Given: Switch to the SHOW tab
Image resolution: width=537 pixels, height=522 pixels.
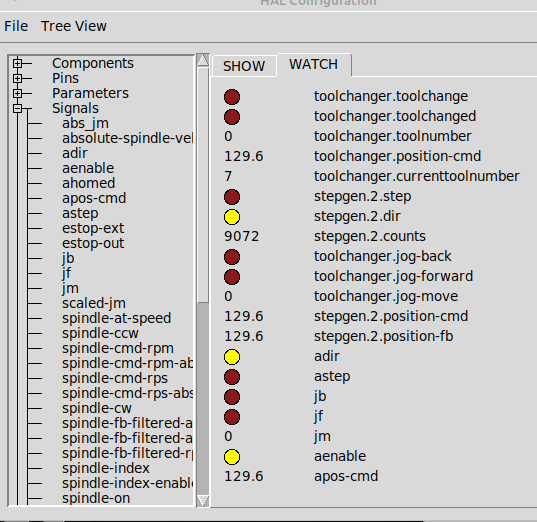Looking at the screenshot, I should (244, 66).
